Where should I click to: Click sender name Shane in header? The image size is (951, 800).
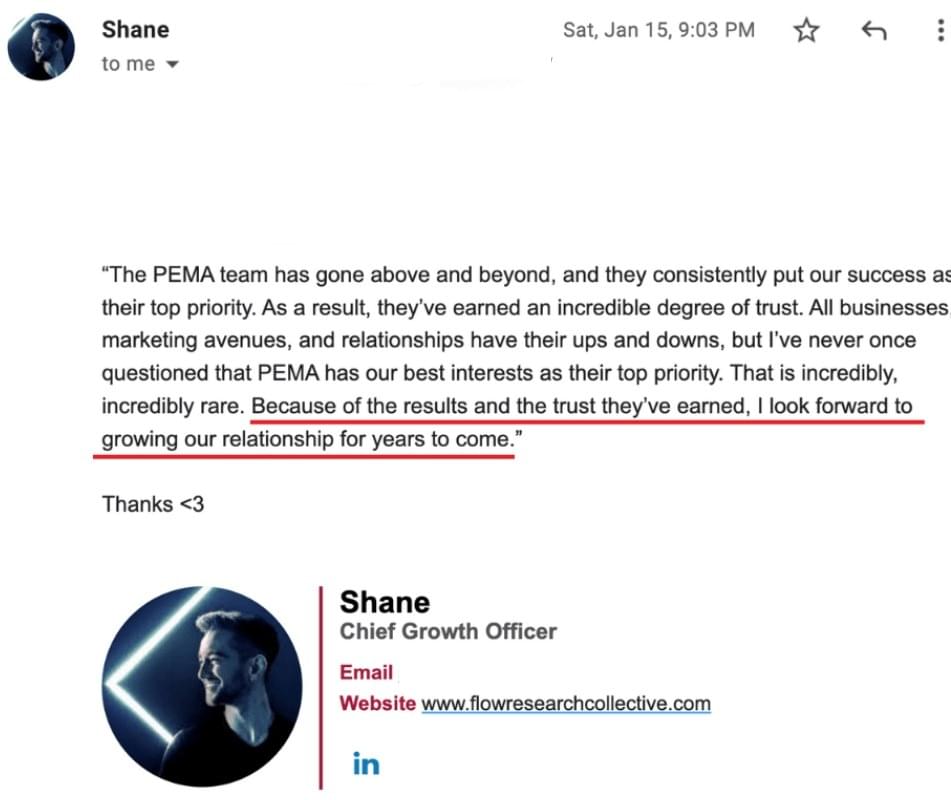135,30
